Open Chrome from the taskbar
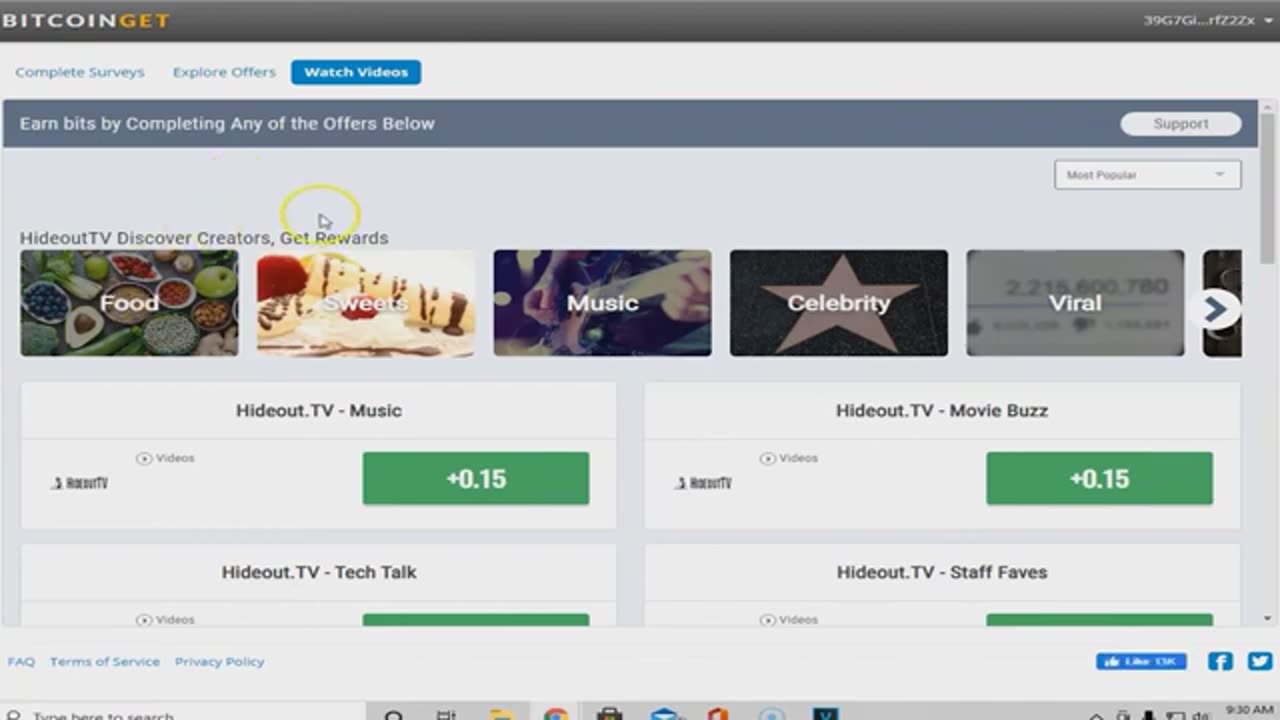Screen dimensions: 1280x720 [x=556, y=714]
